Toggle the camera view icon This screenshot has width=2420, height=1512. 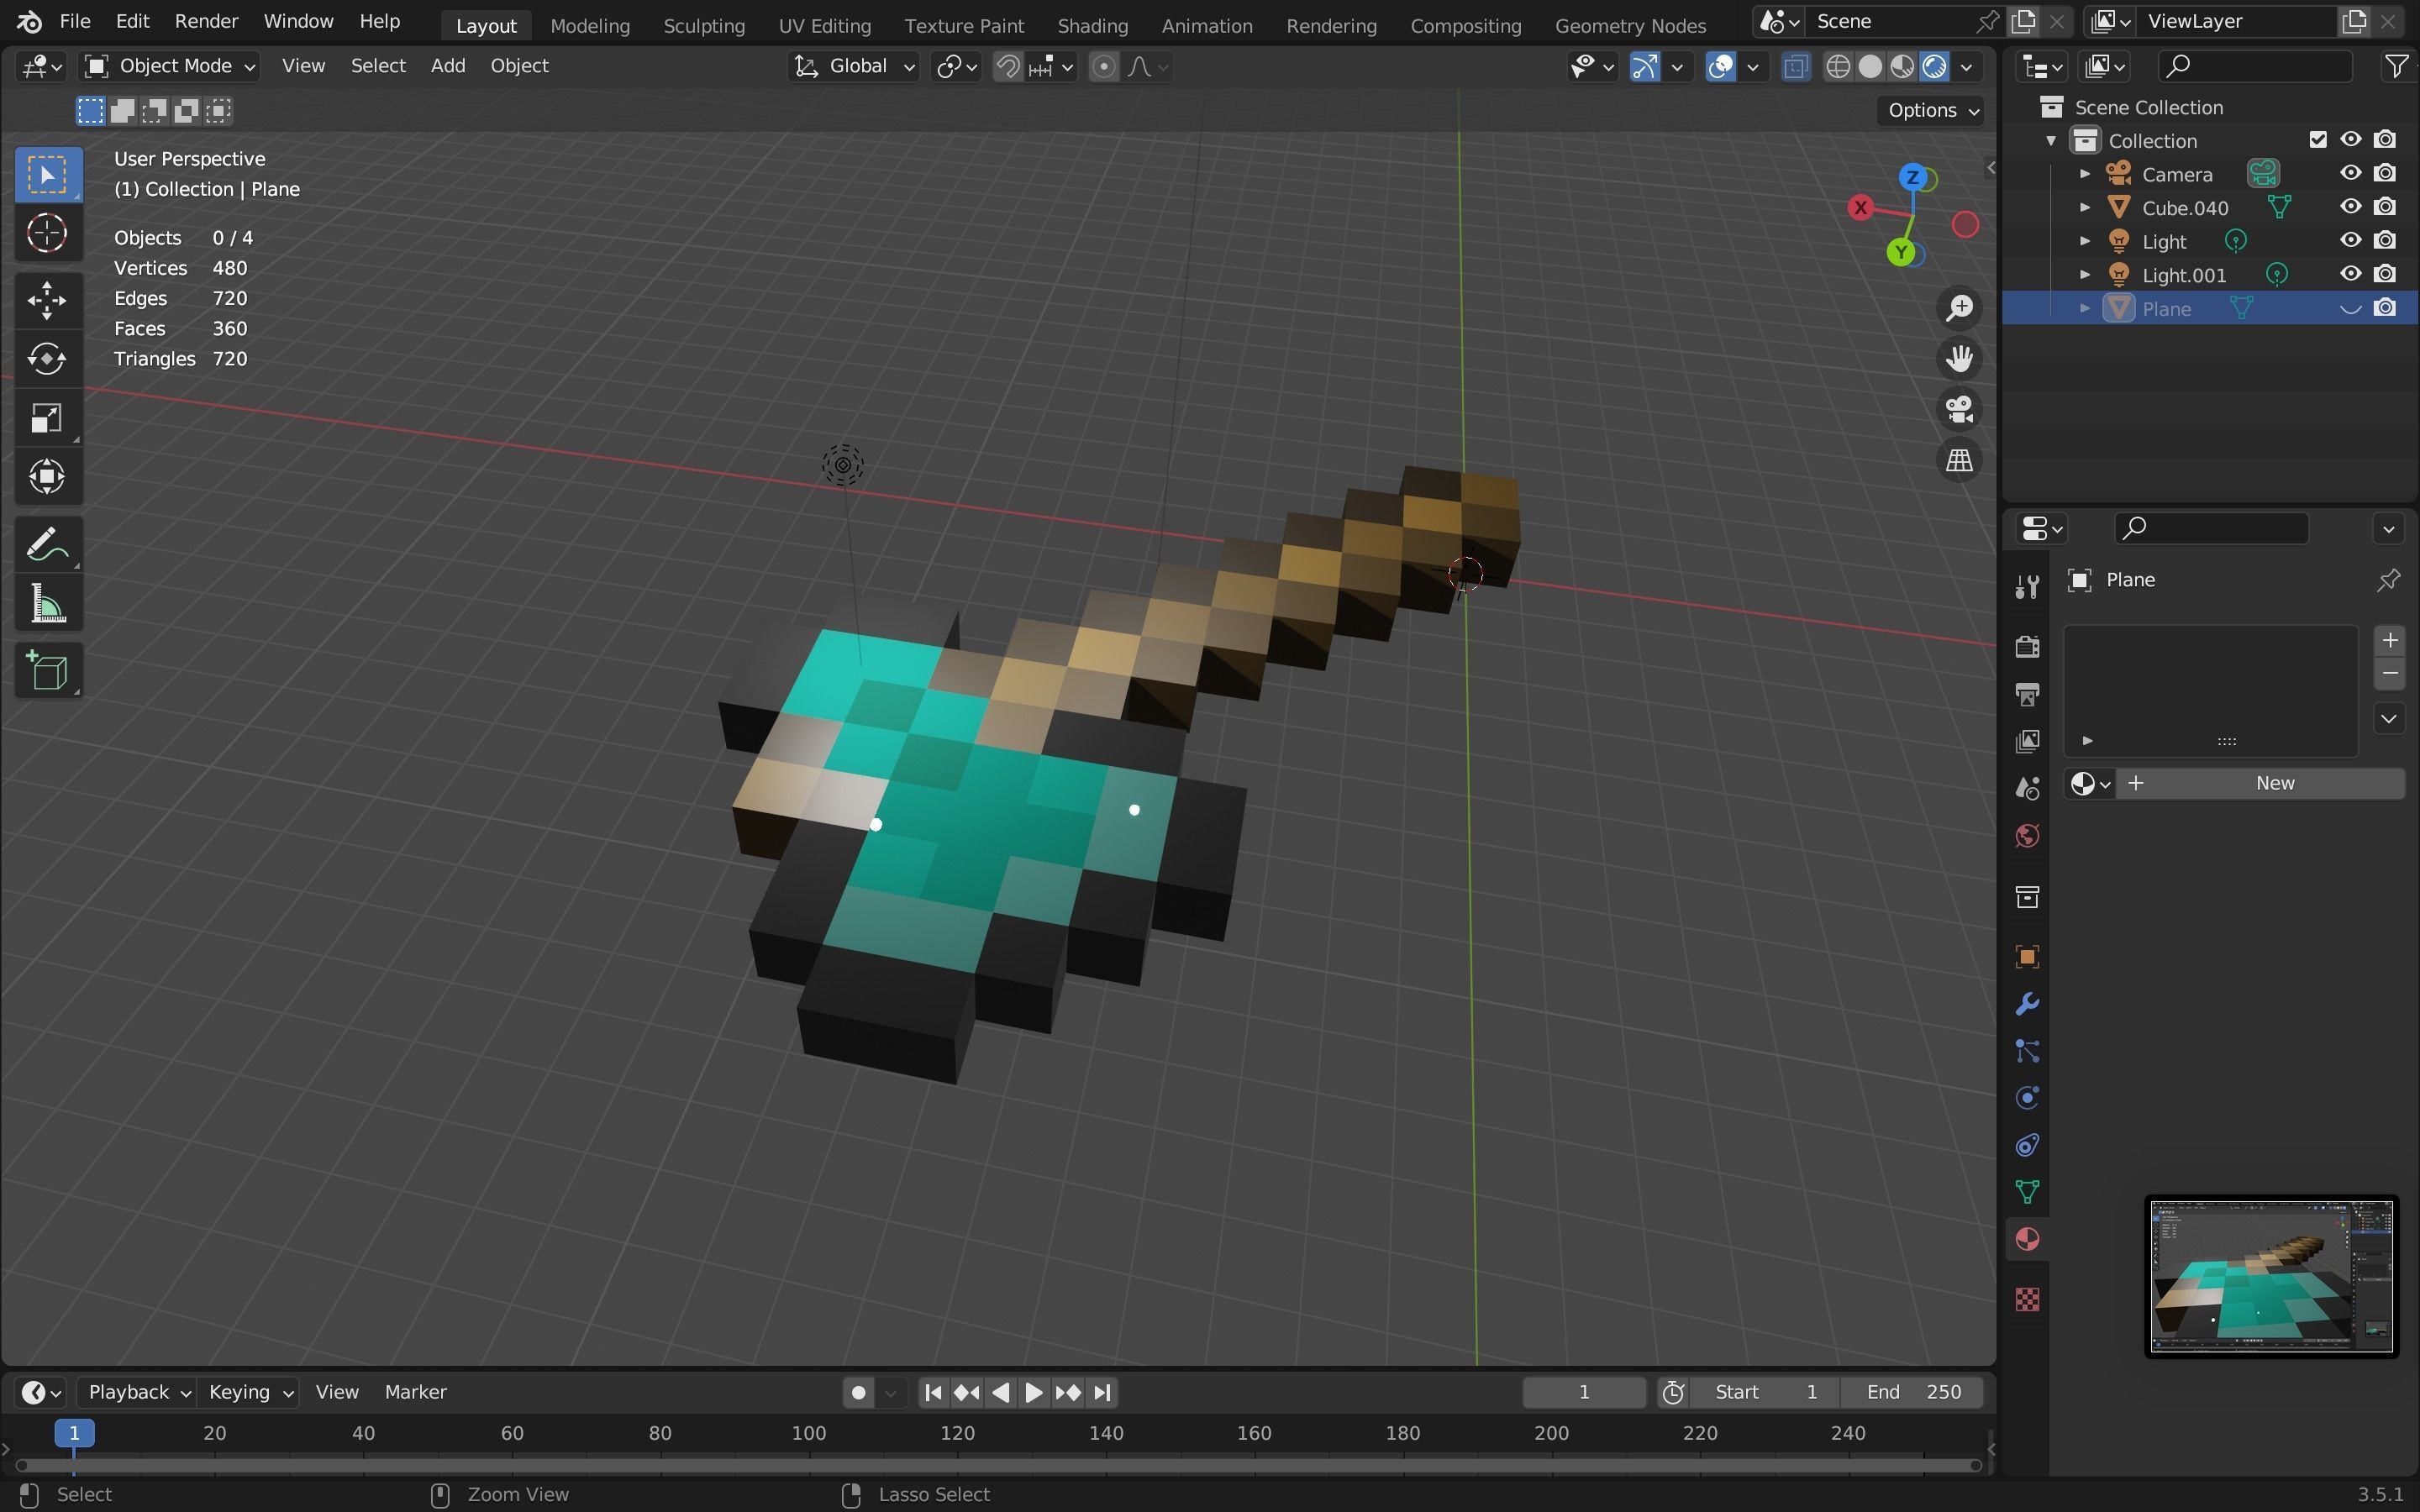[x=1959, y=410]
